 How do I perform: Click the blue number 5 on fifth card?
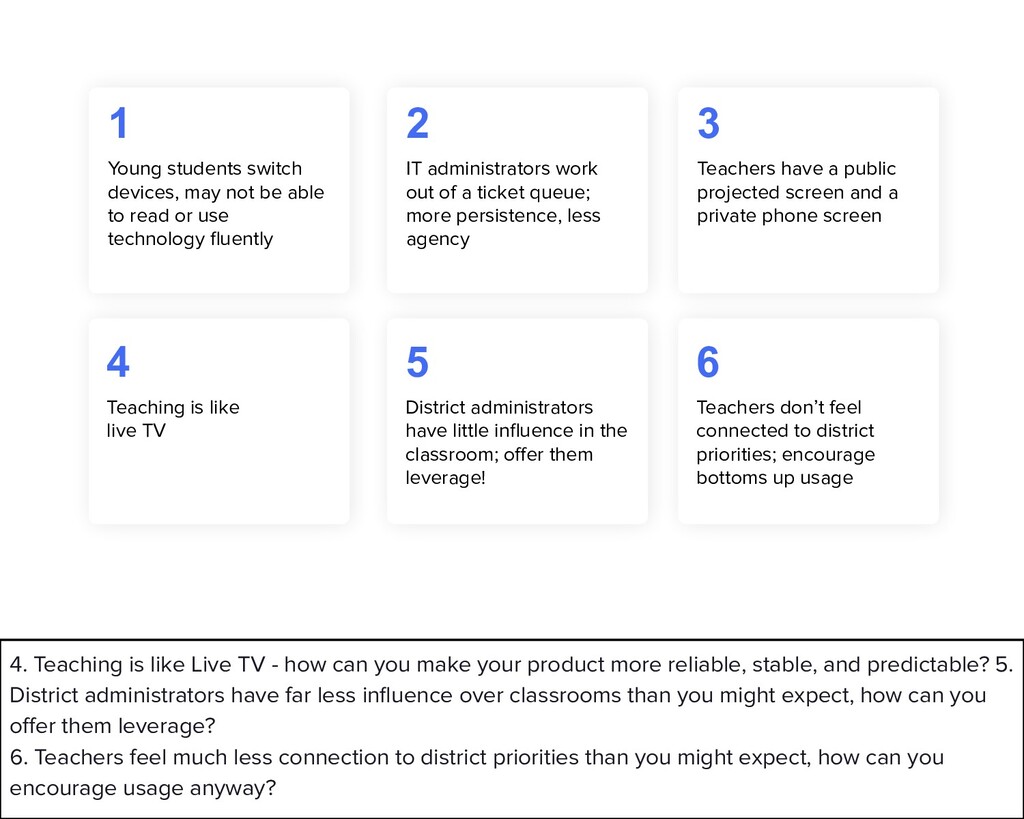(x=417, y=362)
